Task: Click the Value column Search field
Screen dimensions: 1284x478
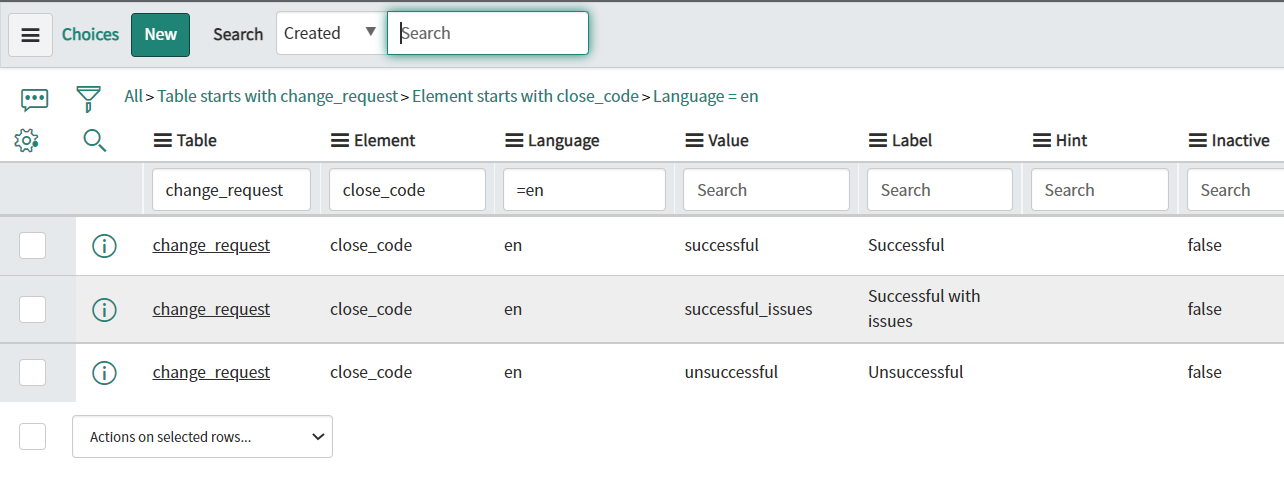Action: [766, 190]
